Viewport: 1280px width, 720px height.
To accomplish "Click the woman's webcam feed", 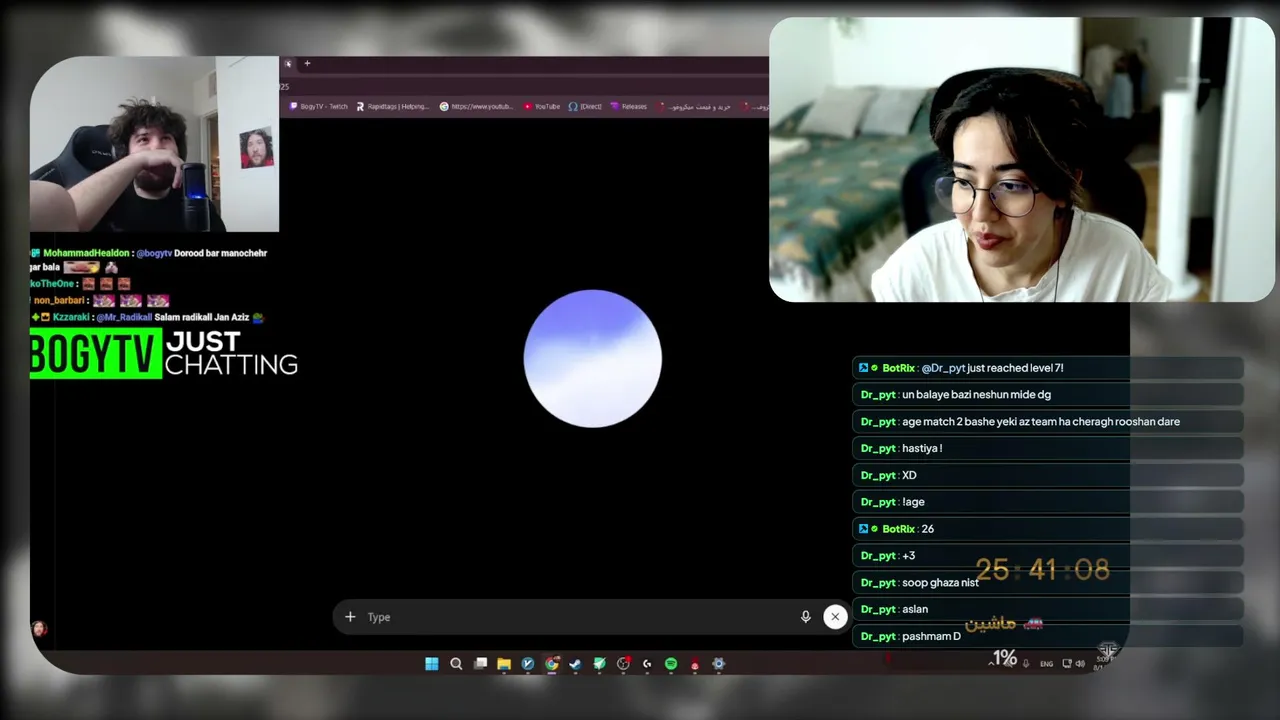I will tap(1022, 160).
